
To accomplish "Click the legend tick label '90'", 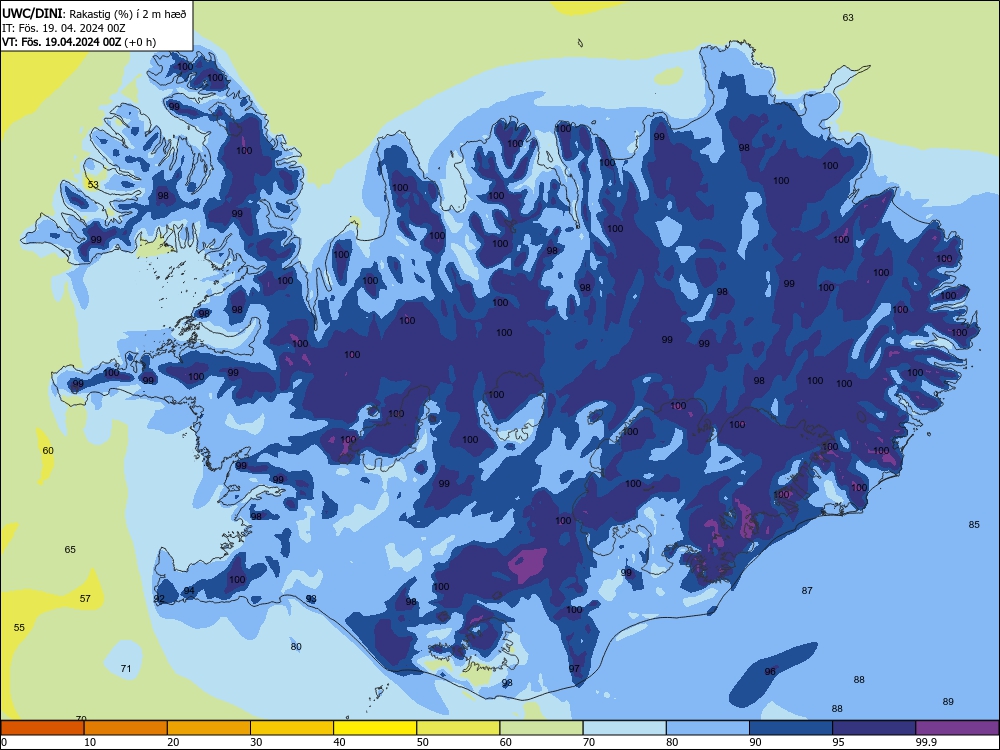I will pos(755,742).
